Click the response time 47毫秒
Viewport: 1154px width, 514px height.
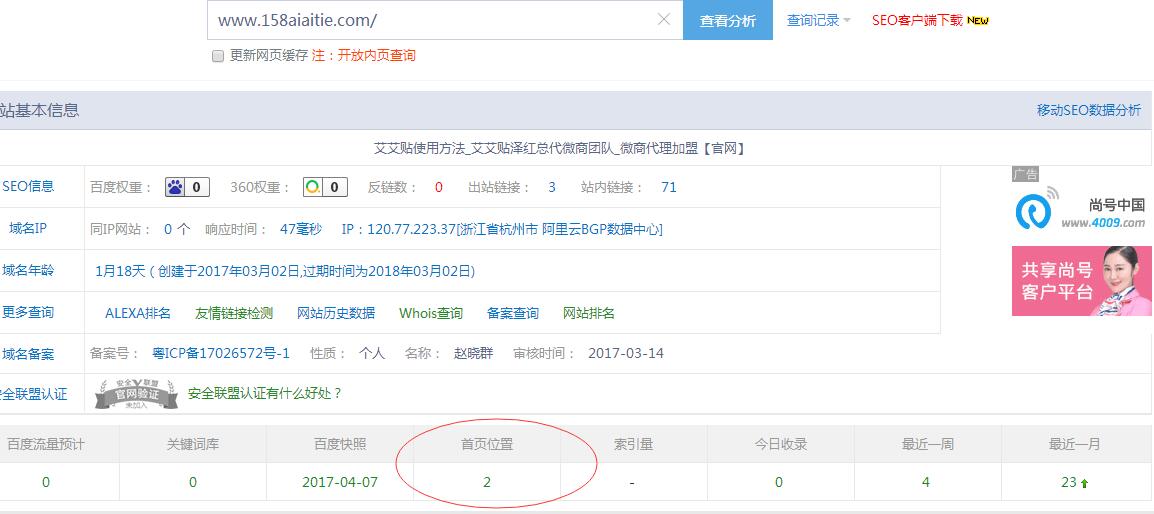[x=301, y=229]
